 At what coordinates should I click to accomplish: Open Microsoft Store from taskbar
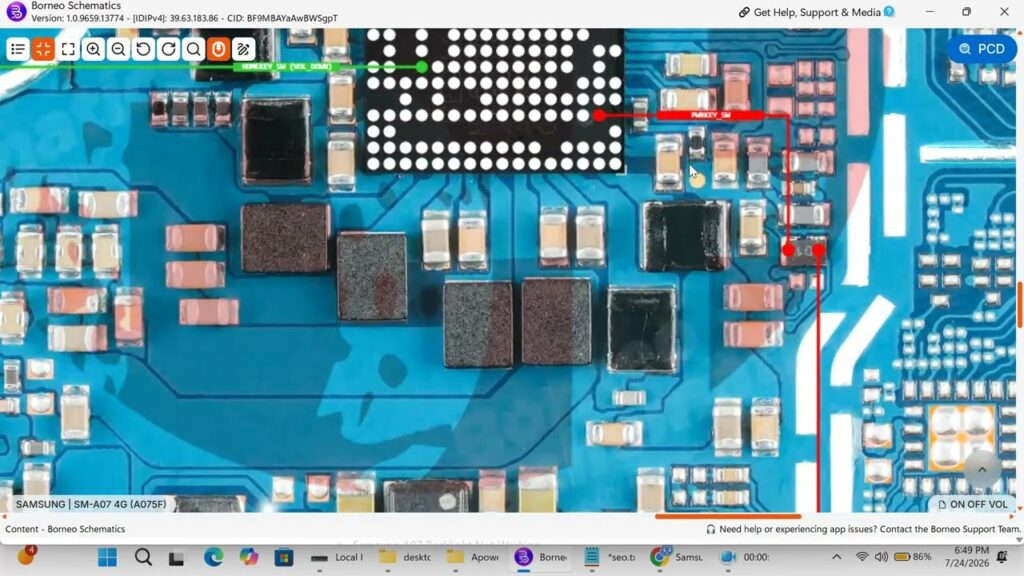coord(284,557)
